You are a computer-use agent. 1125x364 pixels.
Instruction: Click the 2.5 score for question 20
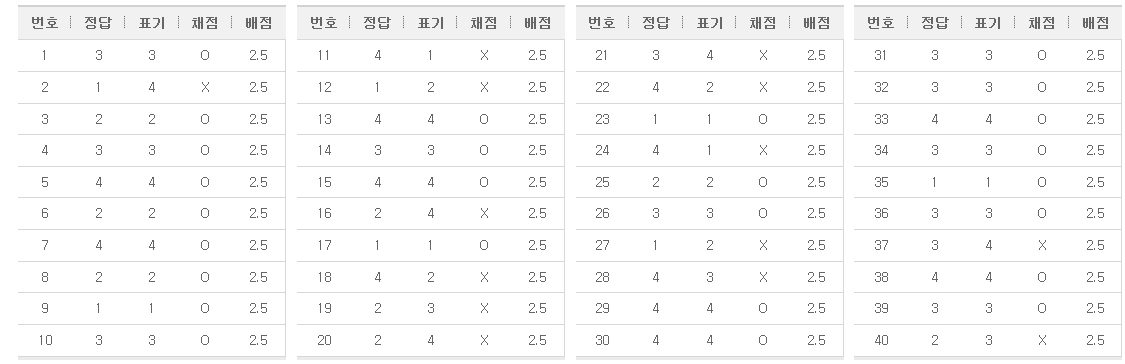pos(537,340)
